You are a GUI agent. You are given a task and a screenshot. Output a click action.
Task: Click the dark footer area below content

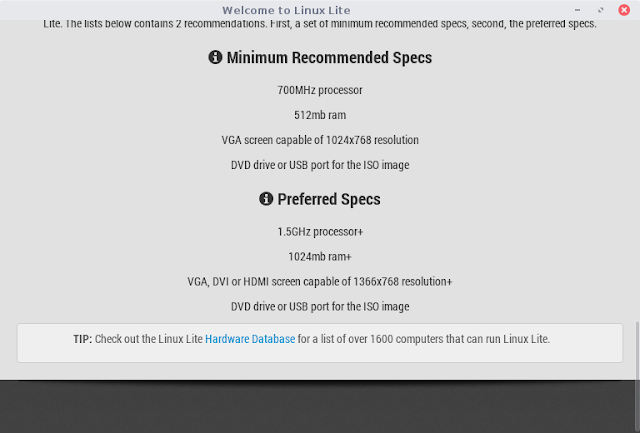[x=318, y=406]
